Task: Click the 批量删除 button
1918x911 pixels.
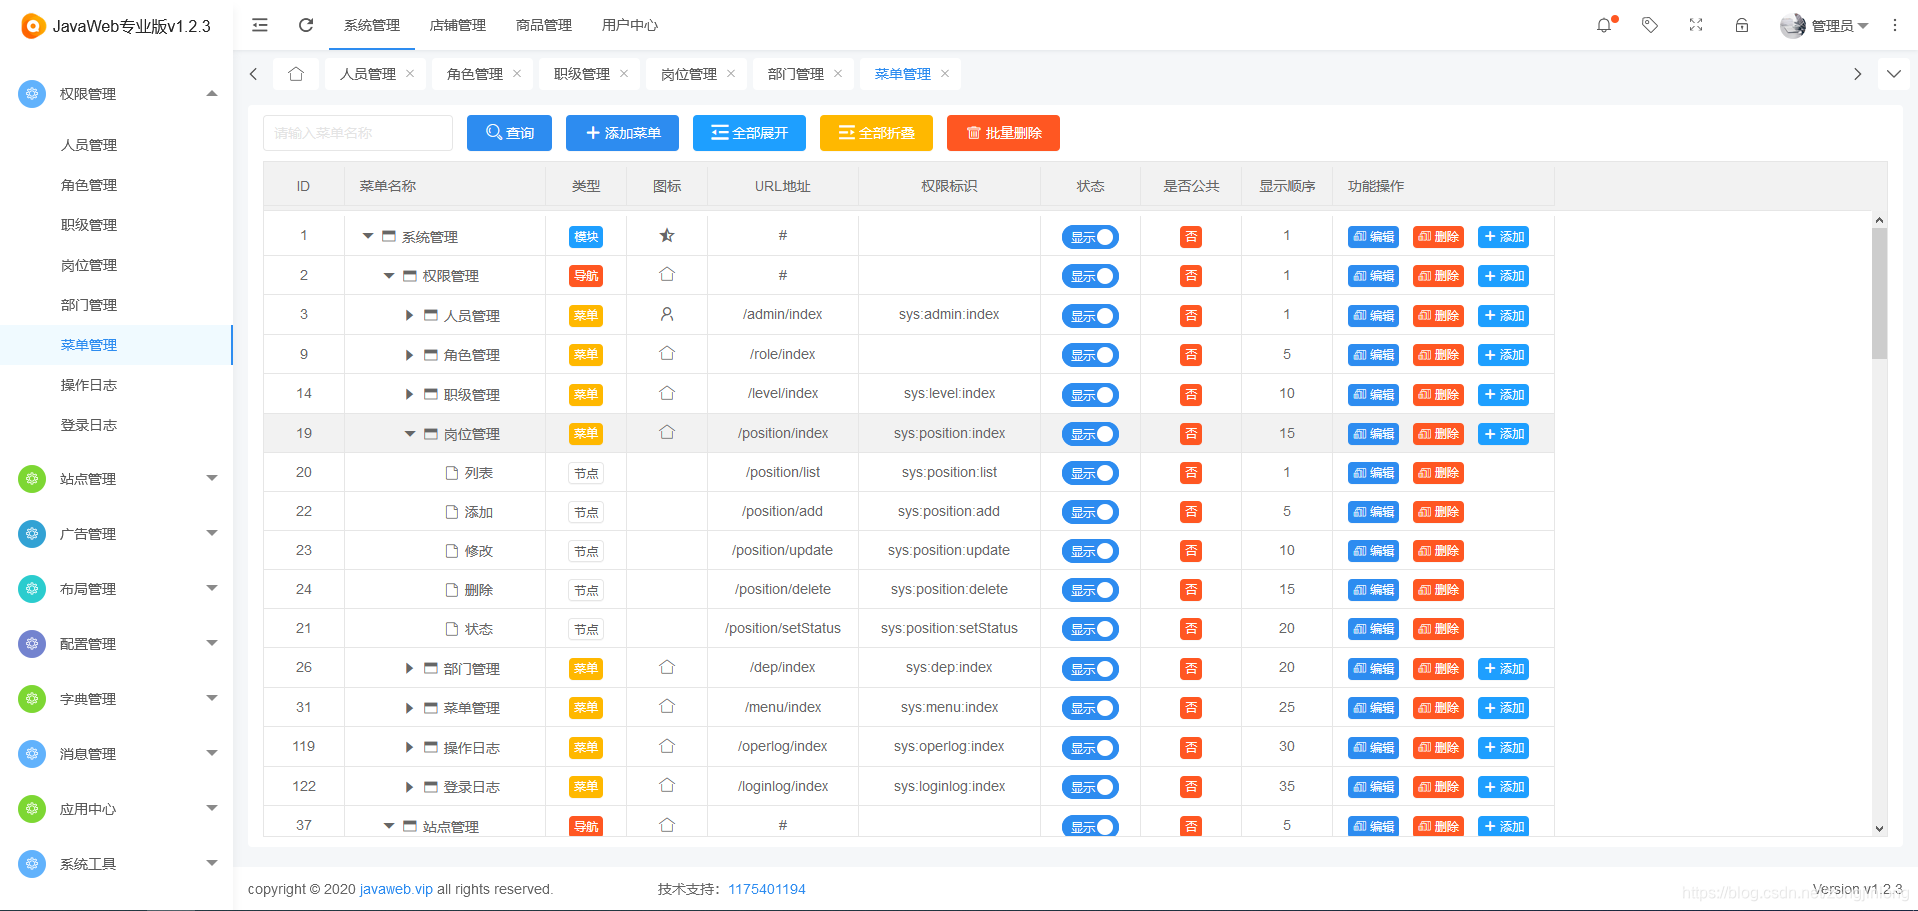Action: point(1003,133)
